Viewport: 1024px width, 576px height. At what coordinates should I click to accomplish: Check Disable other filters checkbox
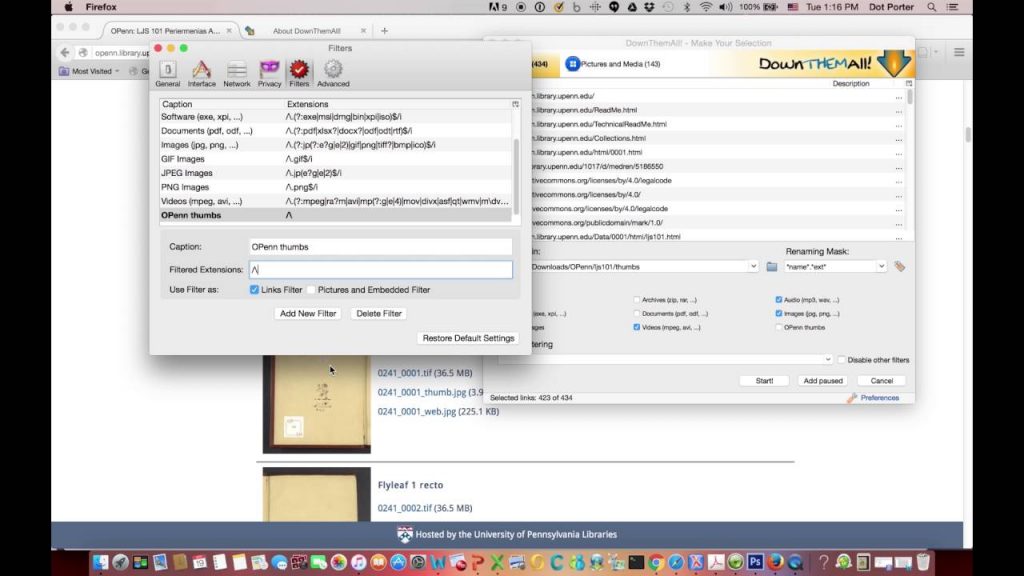[x=841, y=360]
